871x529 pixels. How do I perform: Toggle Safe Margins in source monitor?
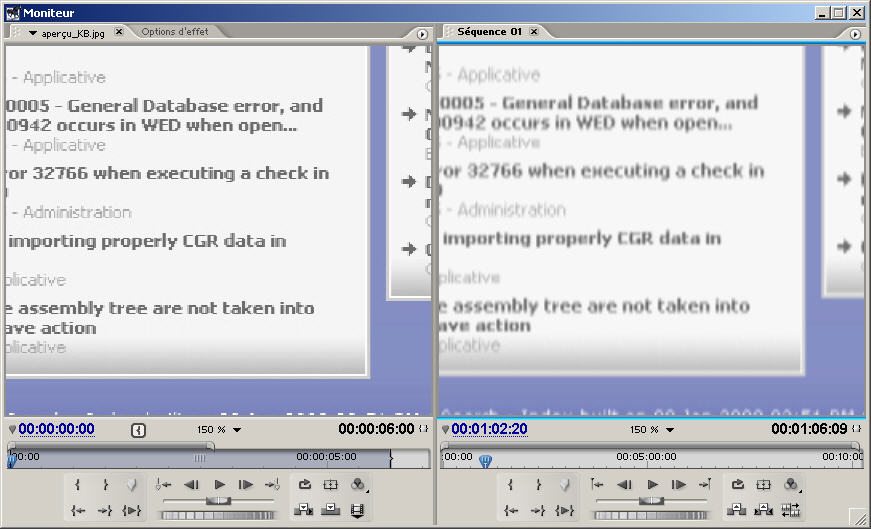[x=331, y=485]
